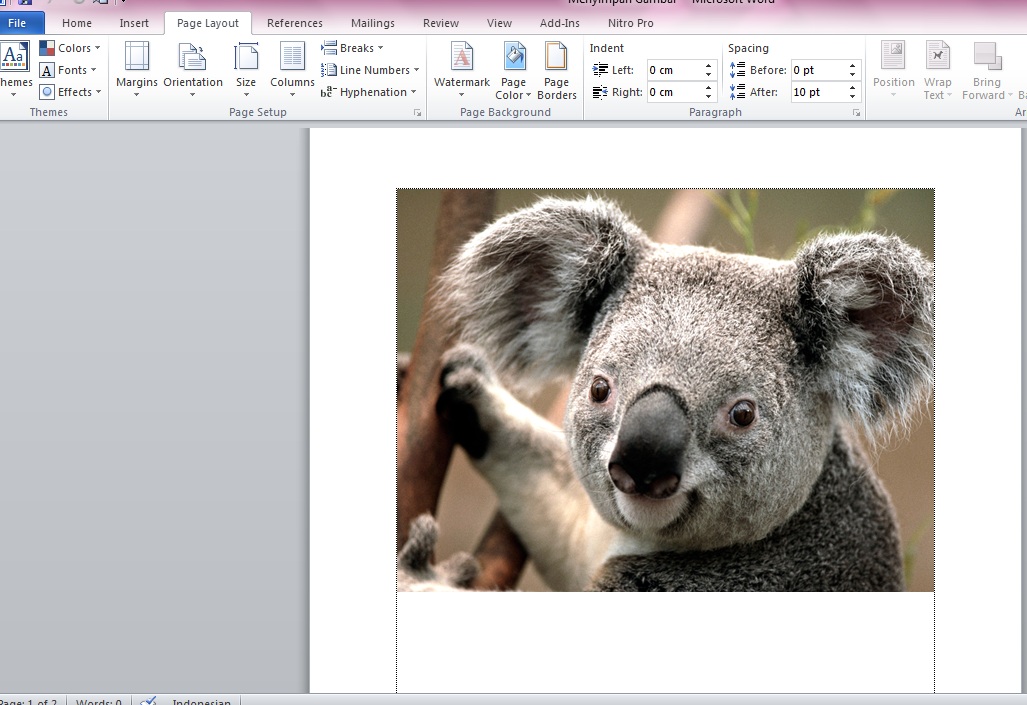
Task: Click the spell check status icon
Action: (x=148, y=701)
